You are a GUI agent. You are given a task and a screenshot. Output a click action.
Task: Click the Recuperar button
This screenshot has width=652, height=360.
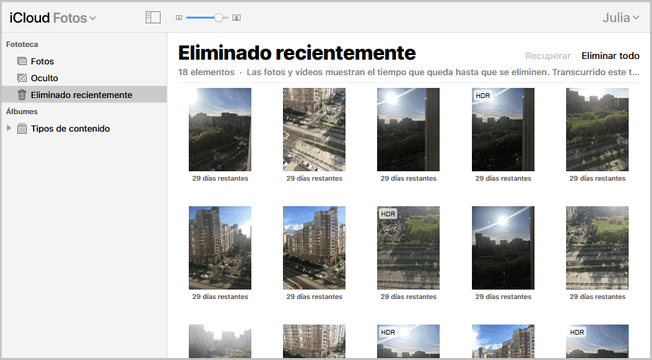tap(548, 56)
